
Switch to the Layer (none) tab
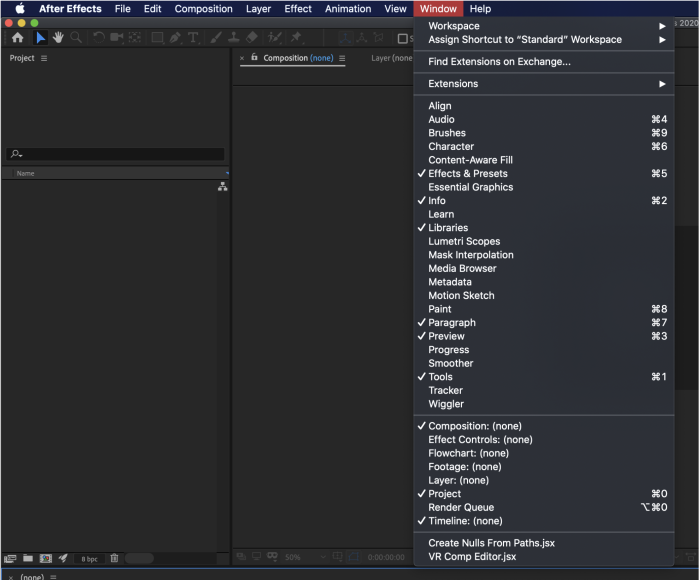[391, 58]
